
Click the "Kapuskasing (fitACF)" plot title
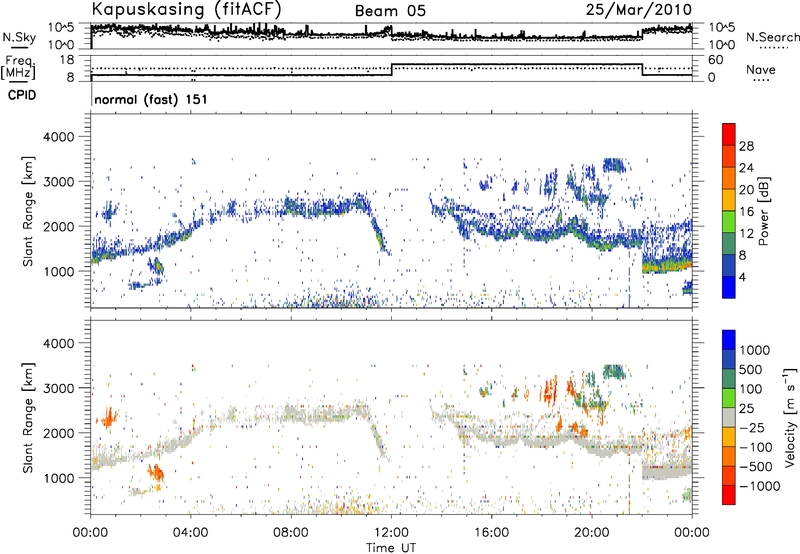(x=186, y=9)
